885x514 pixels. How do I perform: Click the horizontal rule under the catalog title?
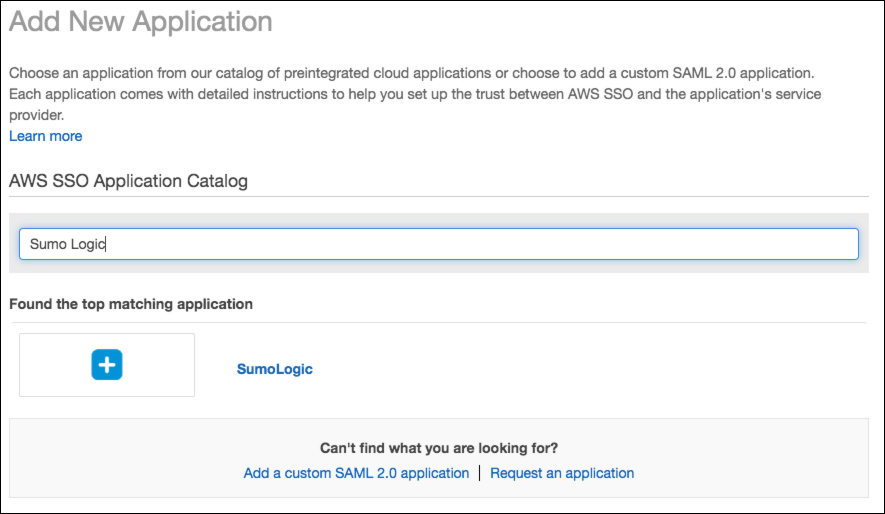438,197
